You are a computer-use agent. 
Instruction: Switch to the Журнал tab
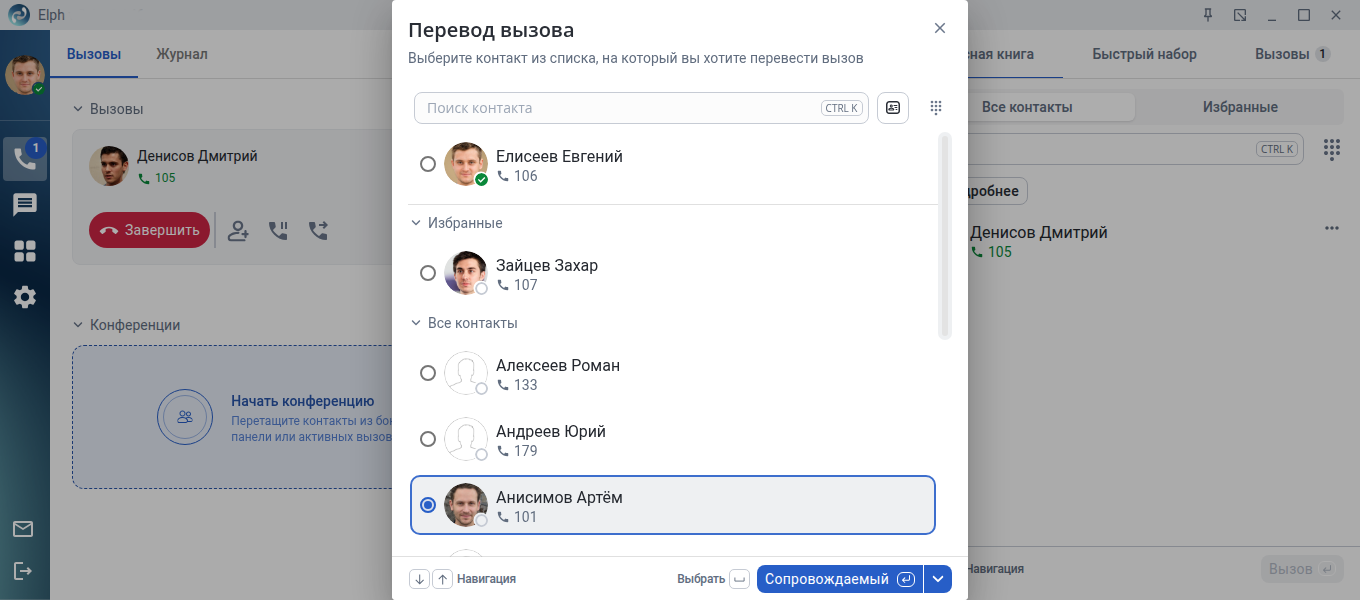(182, 54)
